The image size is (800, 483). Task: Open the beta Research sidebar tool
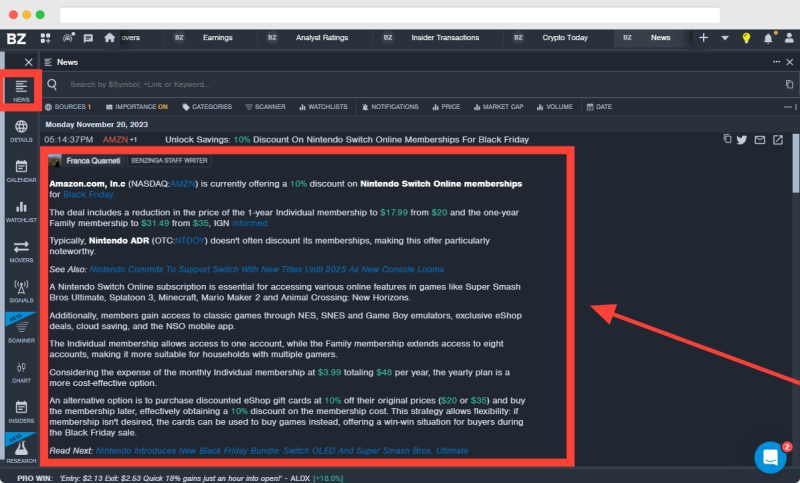(21, 450)
